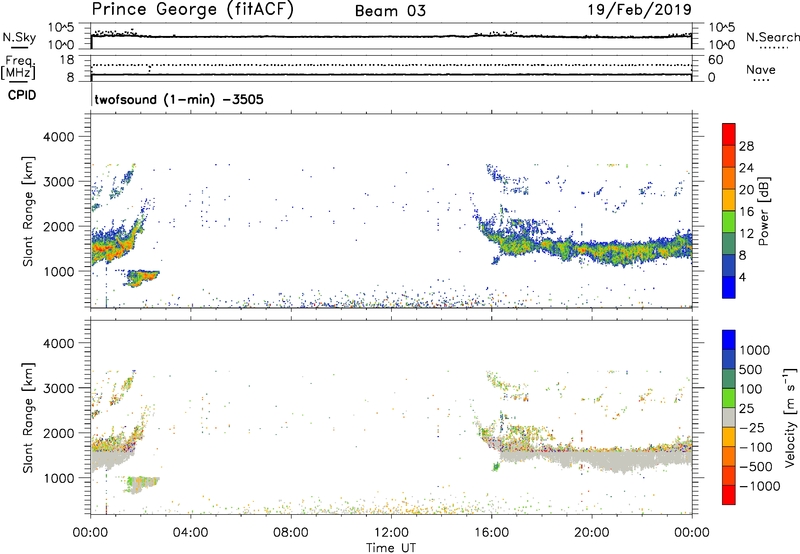Click the date '19/Feb/2019'
Viewport: 800px width, 554px height.
tap(639, 9)
